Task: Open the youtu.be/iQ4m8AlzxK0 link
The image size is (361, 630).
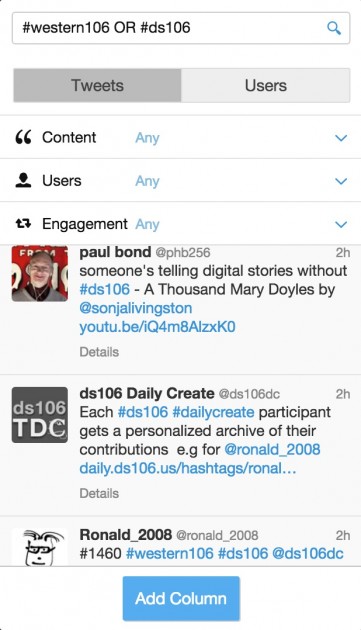Action: [157, 327]
